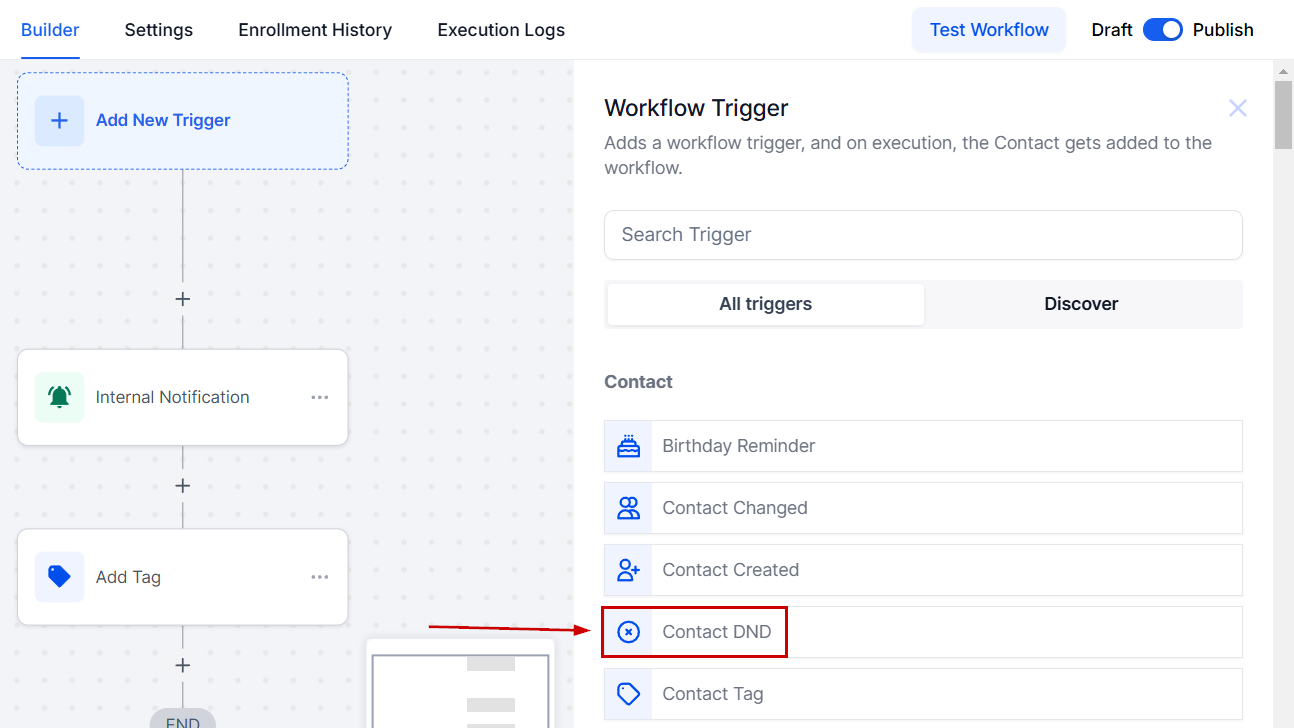Click the Add Tag blue tag icon

pyautogui.click(x=59, y=577)
